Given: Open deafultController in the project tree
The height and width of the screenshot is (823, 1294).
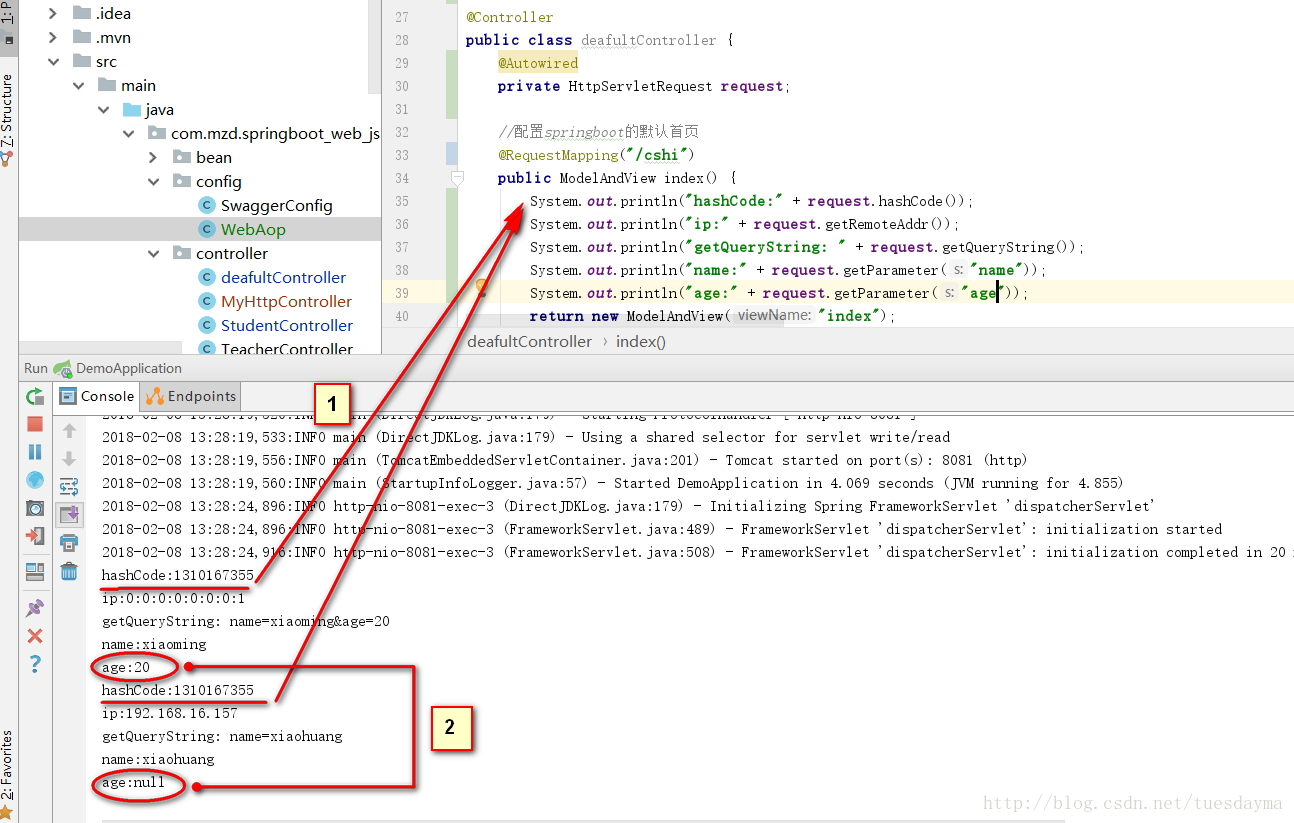Looking at the screenshot, I should pyautogui.click(x=283, y=277).
